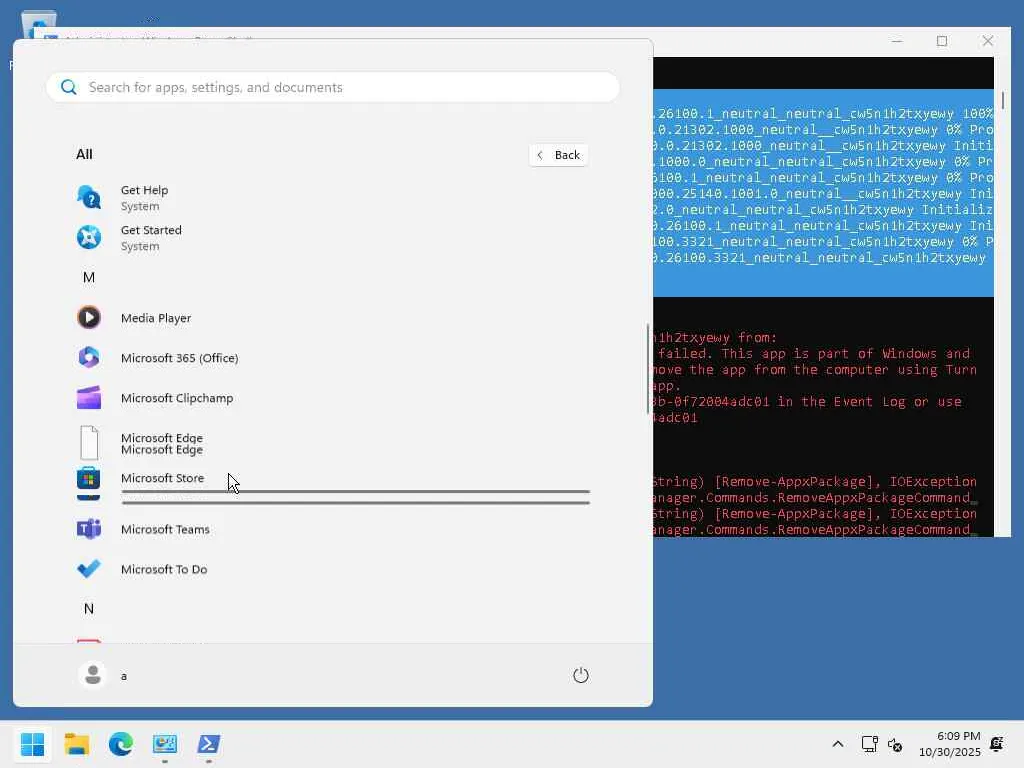
Task: Select 'Microsoft To Do' app label
Action: click(x=164, y=569)
